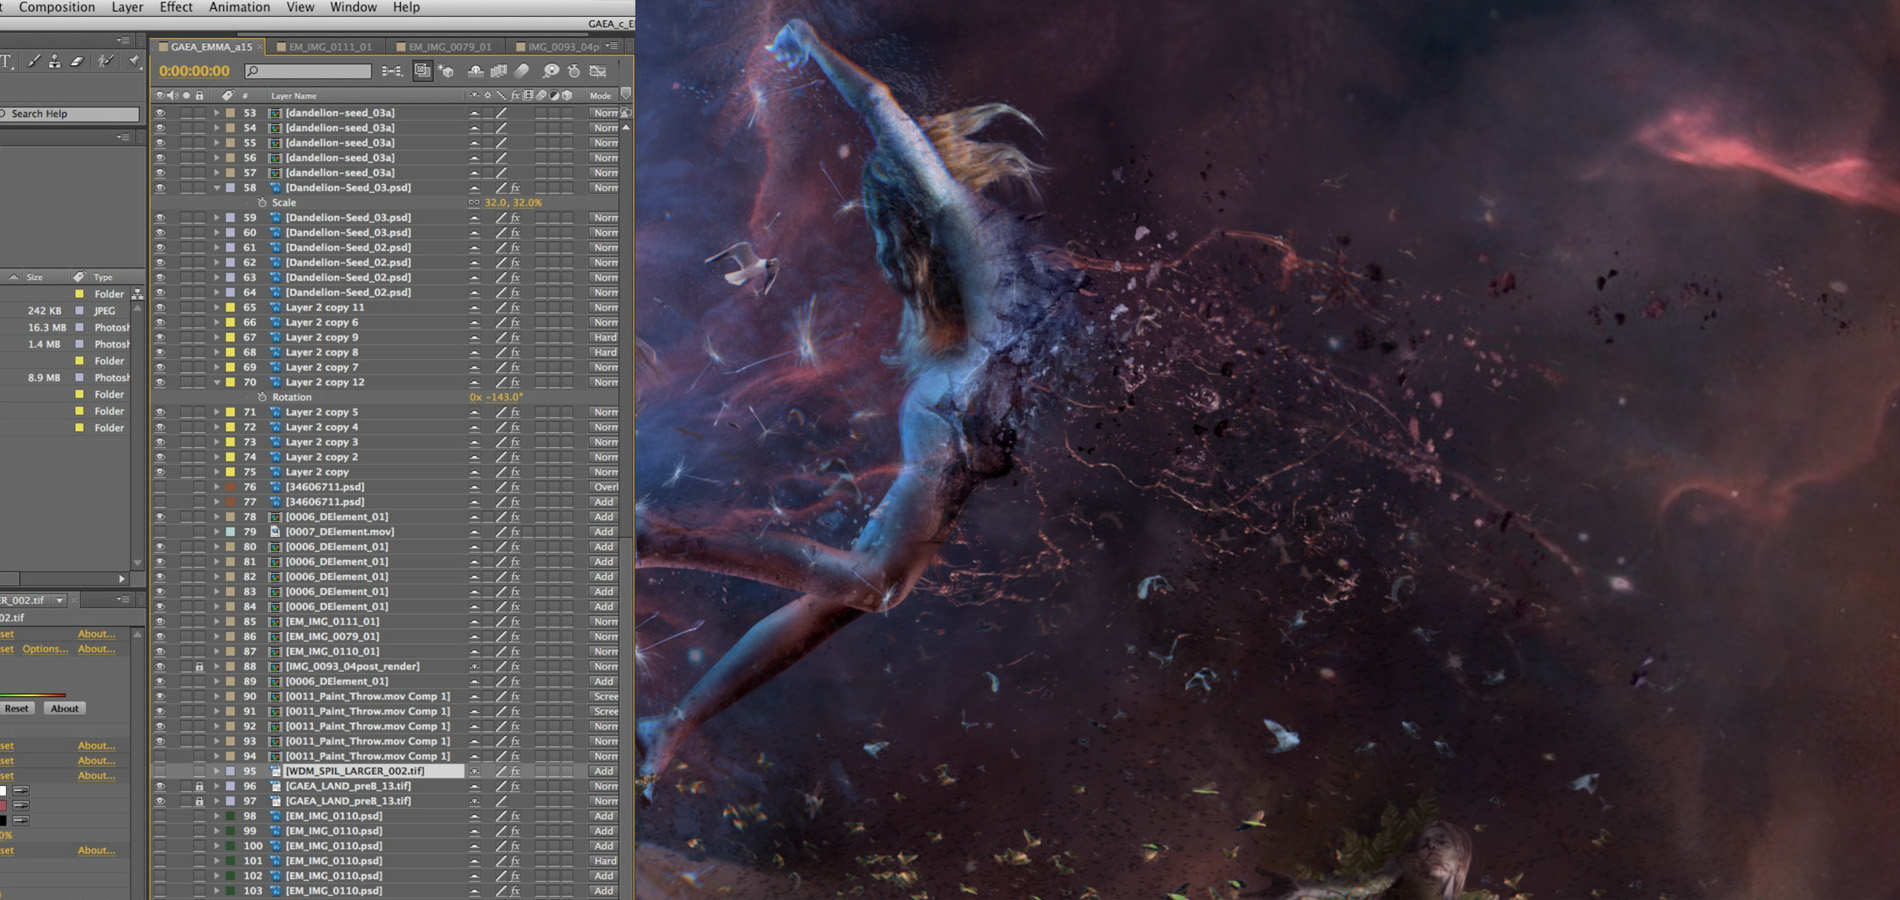
Task: Expand layer 79 0007_DElement.mov
Action: (x=216, y=532)
